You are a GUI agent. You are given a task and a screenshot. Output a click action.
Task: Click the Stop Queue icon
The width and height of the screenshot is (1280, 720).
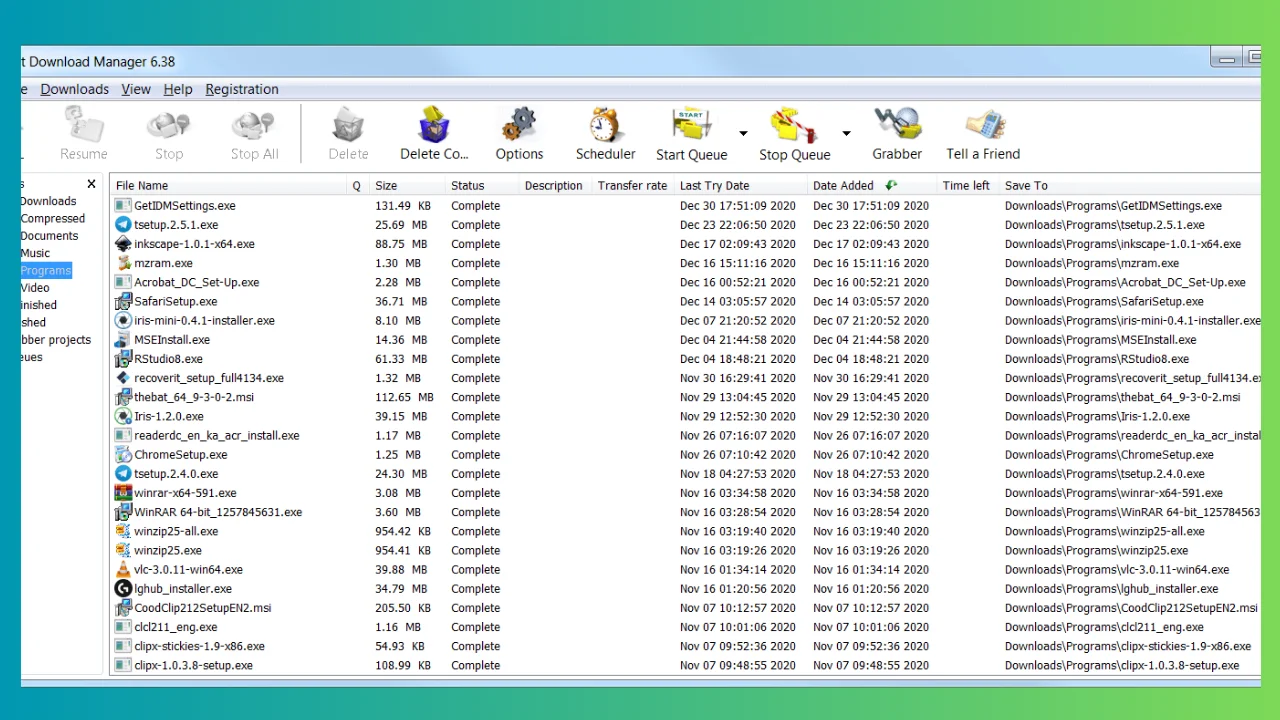tap(794, 124)
